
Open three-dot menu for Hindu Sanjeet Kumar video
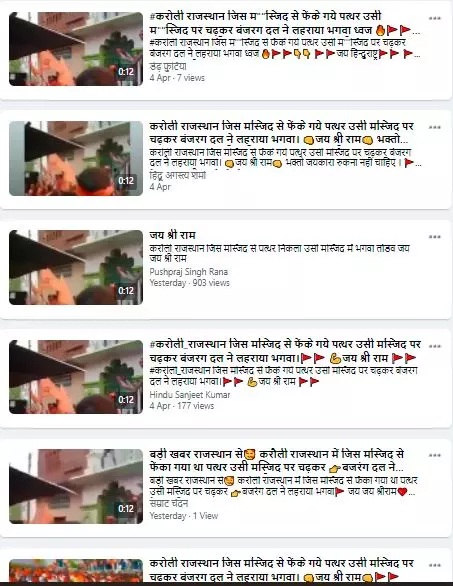(434, 346)
